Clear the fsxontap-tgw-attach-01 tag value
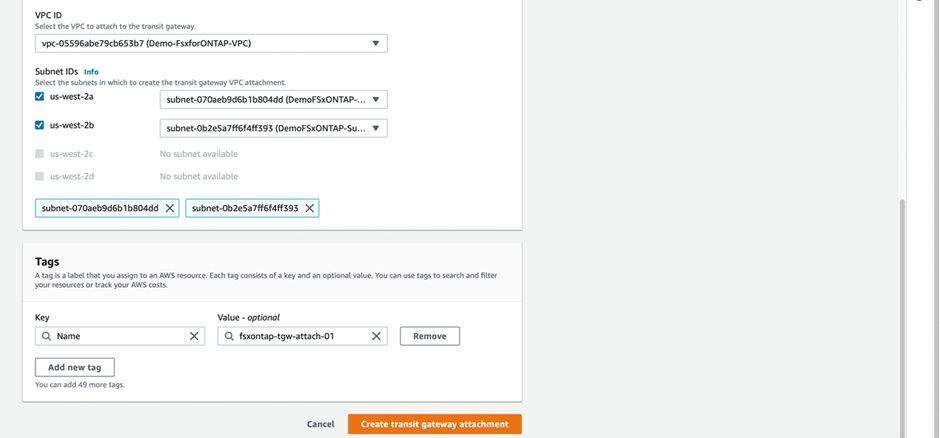 [x=376, y=336]
